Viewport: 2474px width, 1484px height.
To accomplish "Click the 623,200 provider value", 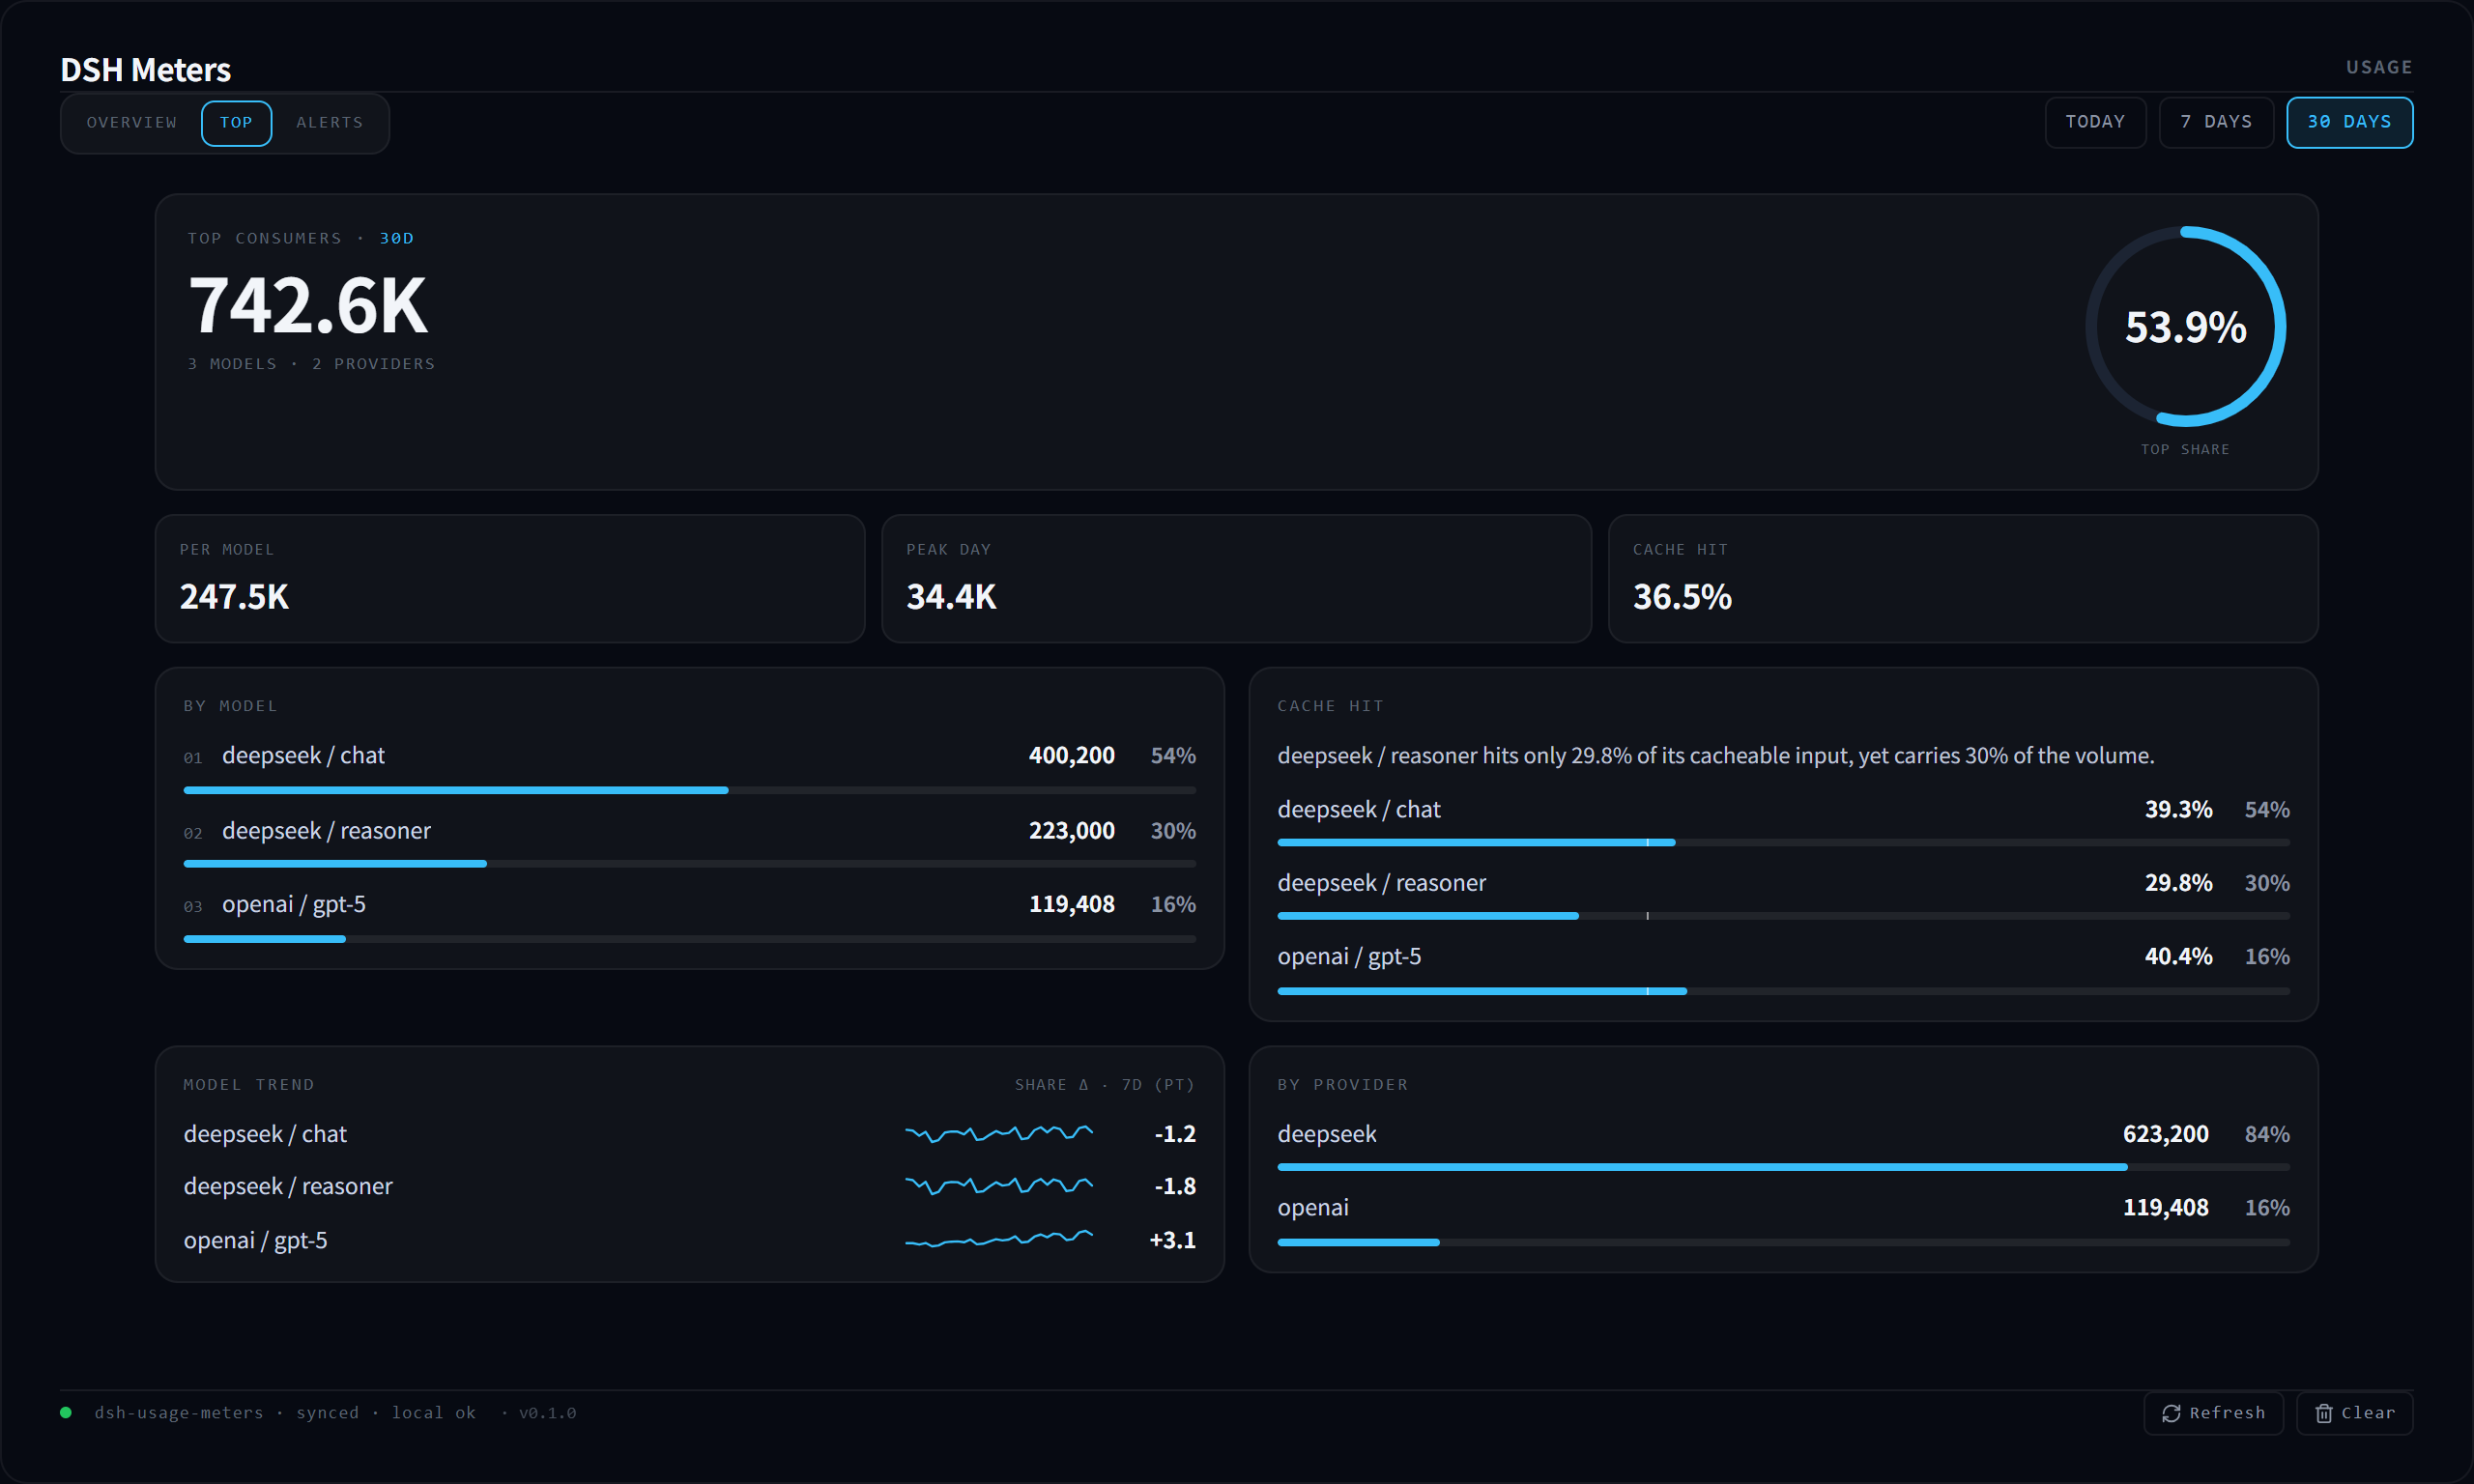I will 2166,1134.
